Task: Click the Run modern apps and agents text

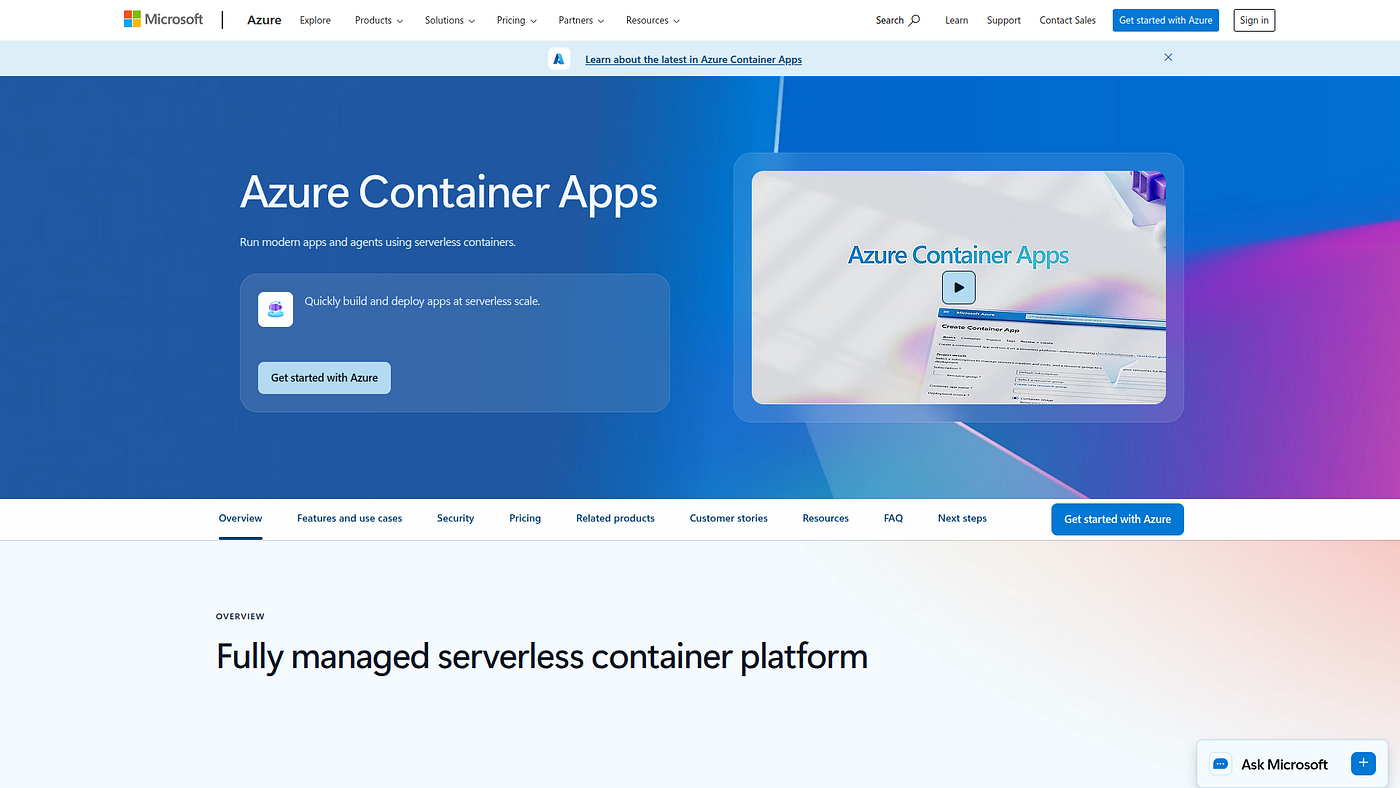Action: point(378,242)
